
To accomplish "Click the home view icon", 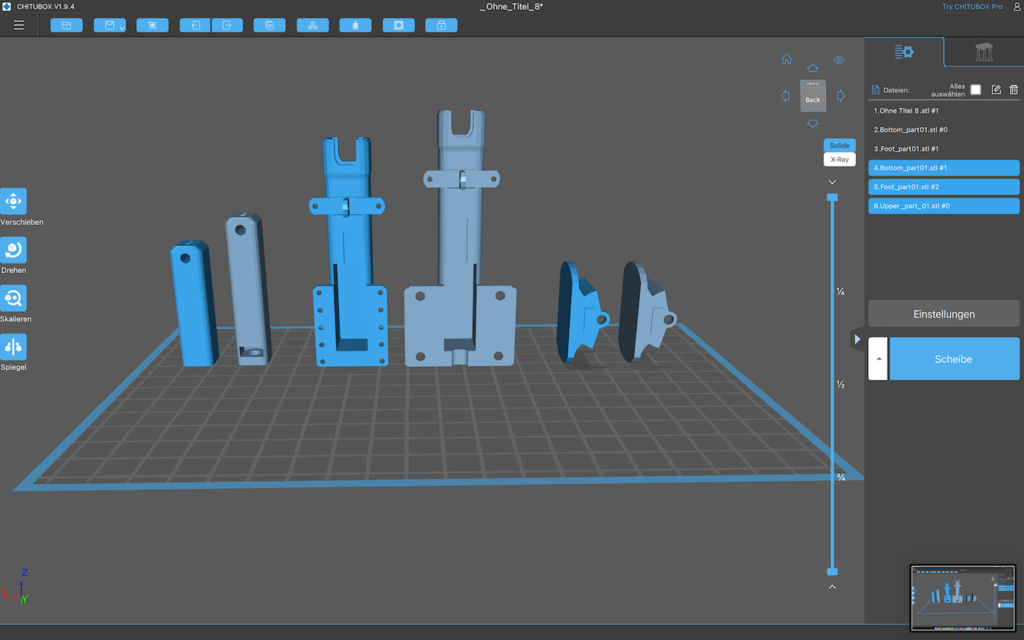I will click(x=786, y=59).
